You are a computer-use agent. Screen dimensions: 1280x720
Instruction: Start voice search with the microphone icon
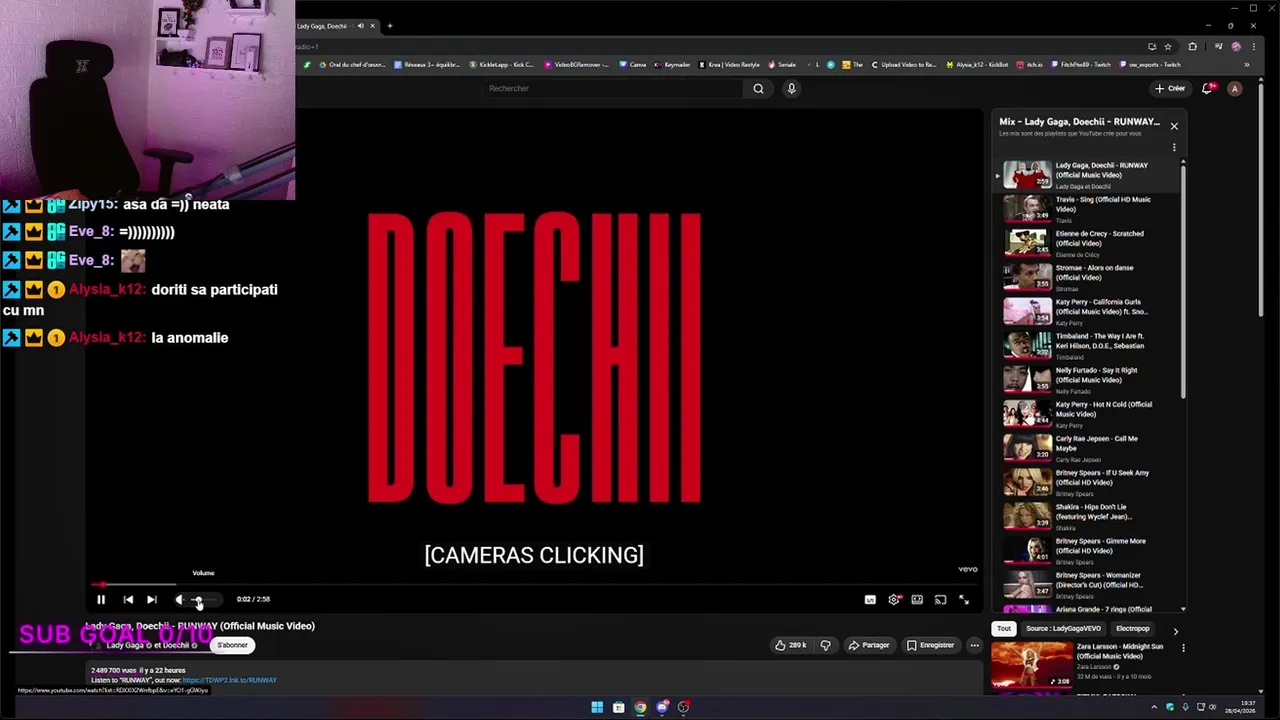[x=791, y=88]
